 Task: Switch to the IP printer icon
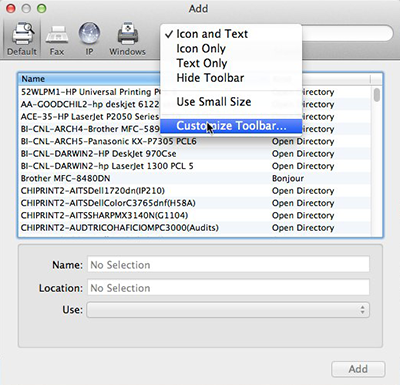(89, 39)
